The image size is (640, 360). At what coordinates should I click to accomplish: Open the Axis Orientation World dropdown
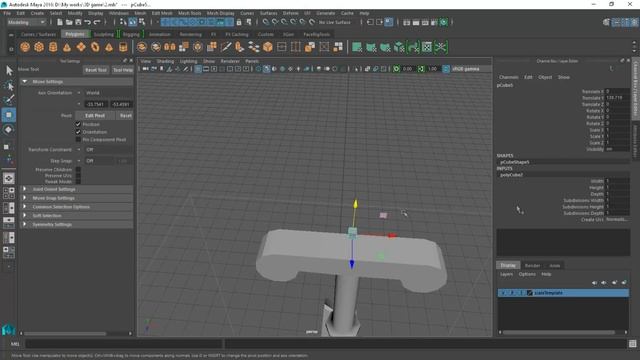(108, 93)
